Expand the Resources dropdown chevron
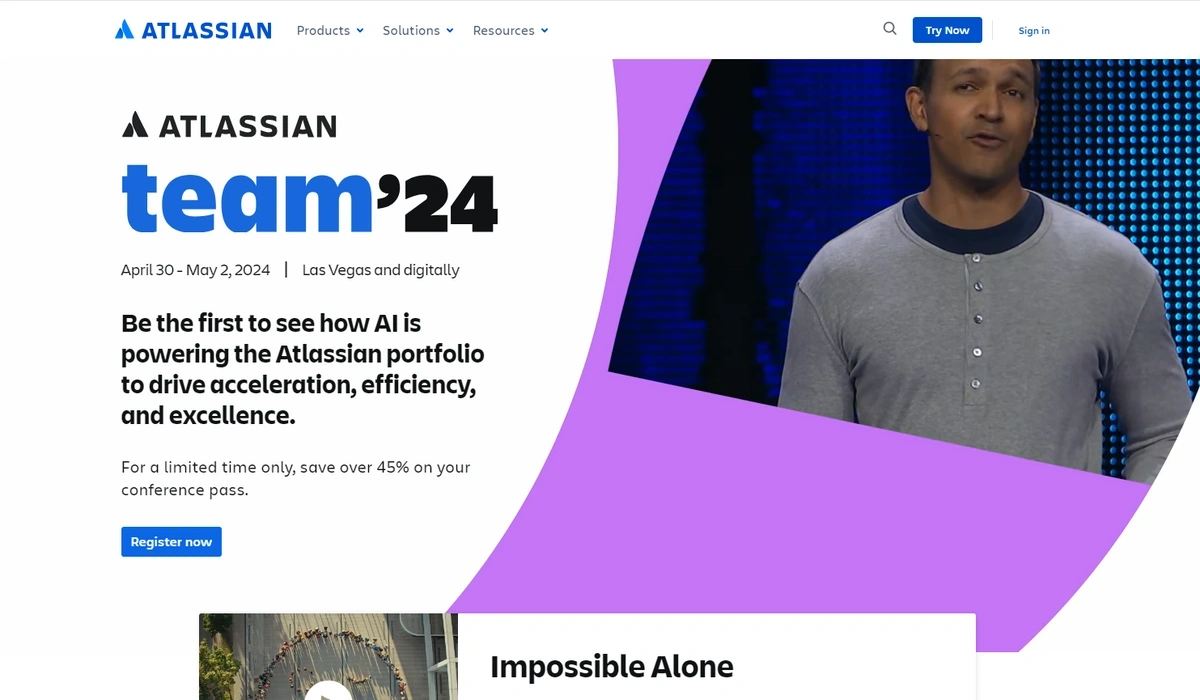The height and width of the screenshot is (700, 1200). pos(545,31)
